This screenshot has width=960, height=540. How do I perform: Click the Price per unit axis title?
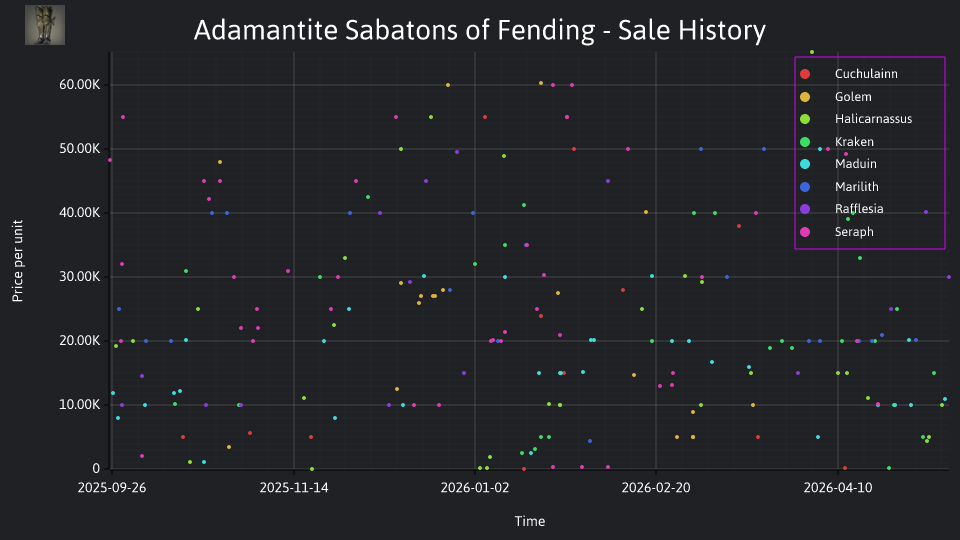point(18,261)
